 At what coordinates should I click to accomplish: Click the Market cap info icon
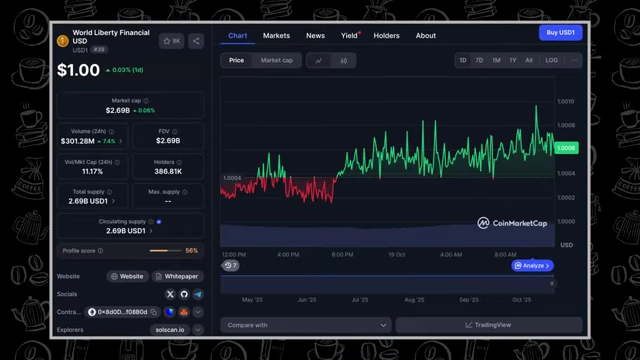146,101
